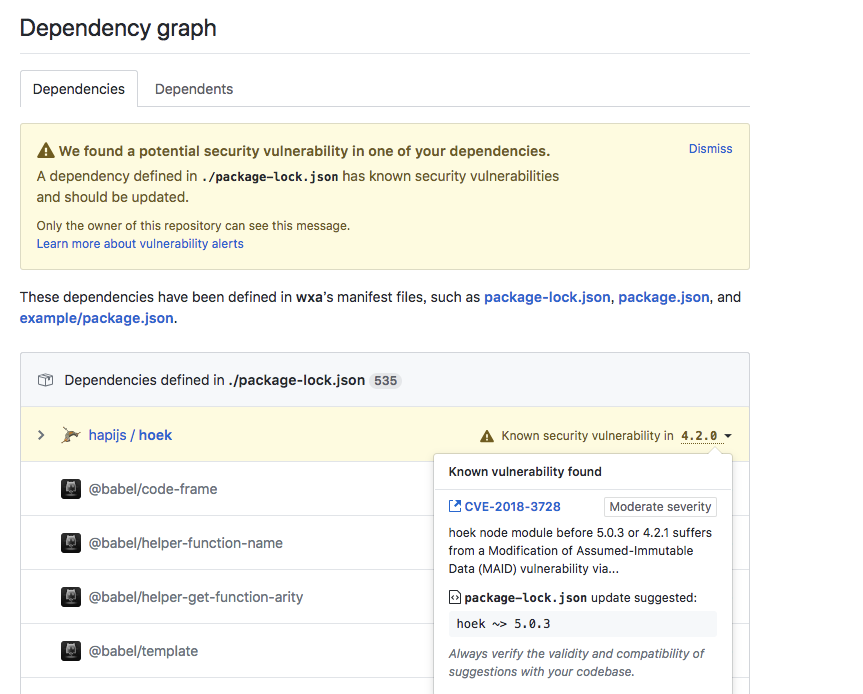Click the @babel/helper-function-name package icon
This screenshot has width=863, height=694.
70,543
